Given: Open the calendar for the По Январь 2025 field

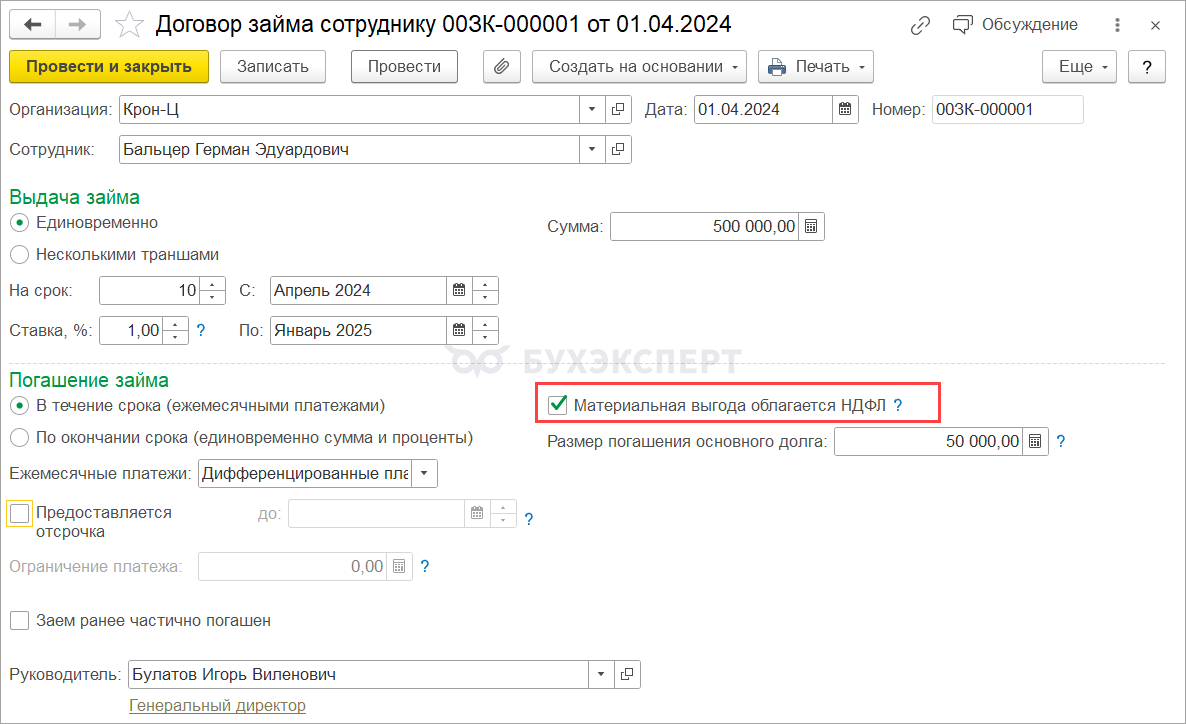Looking at the screenshot, I should (459, 331).
